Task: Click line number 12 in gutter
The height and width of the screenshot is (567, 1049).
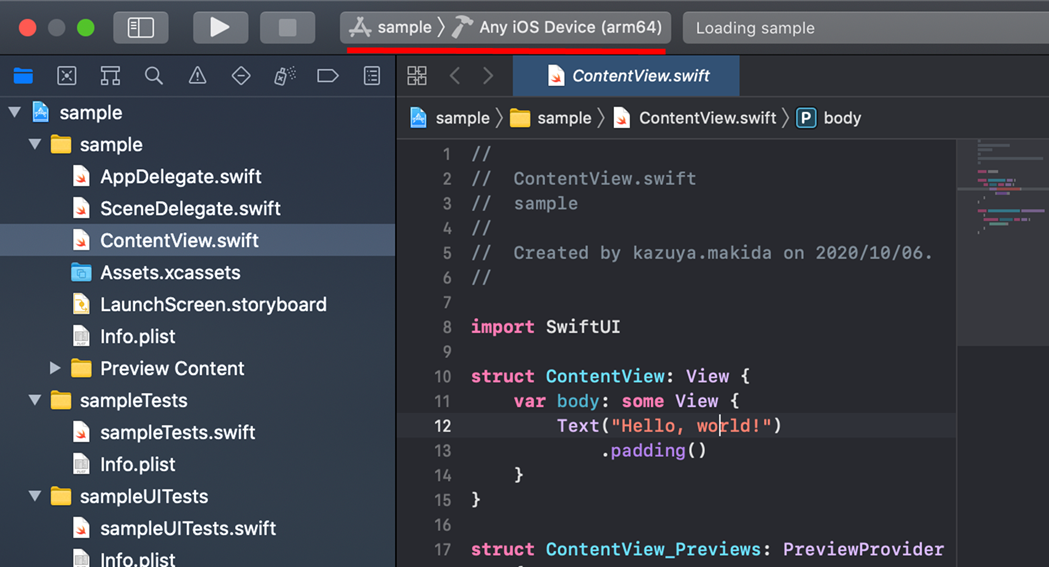Action: pyautogui.click(x=442, y=426)
